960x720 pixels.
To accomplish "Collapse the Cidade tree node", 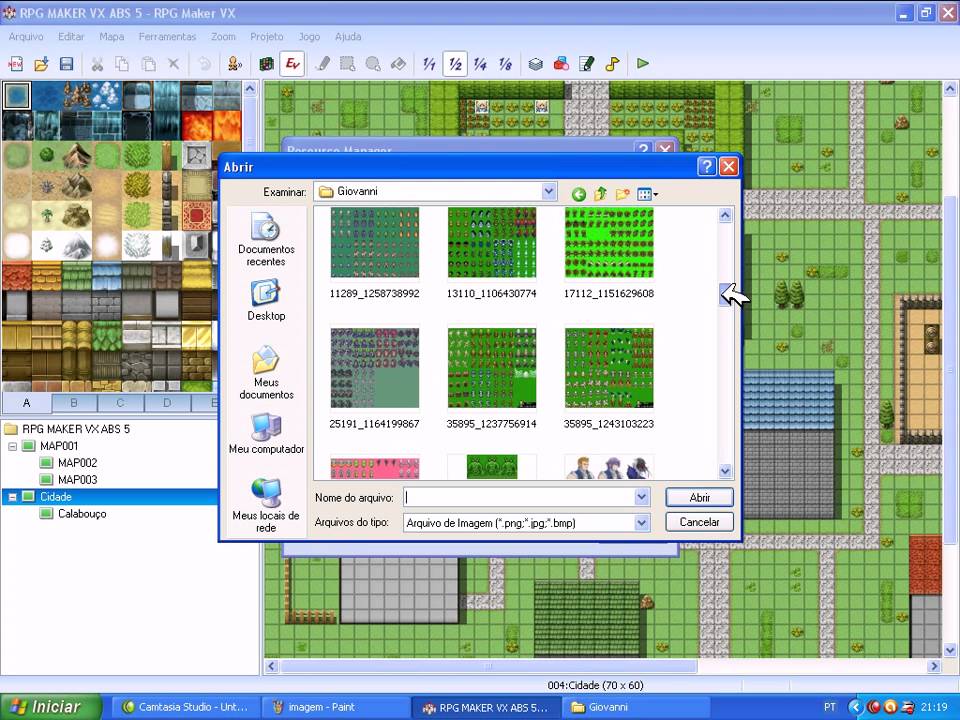I will [12, 497].
